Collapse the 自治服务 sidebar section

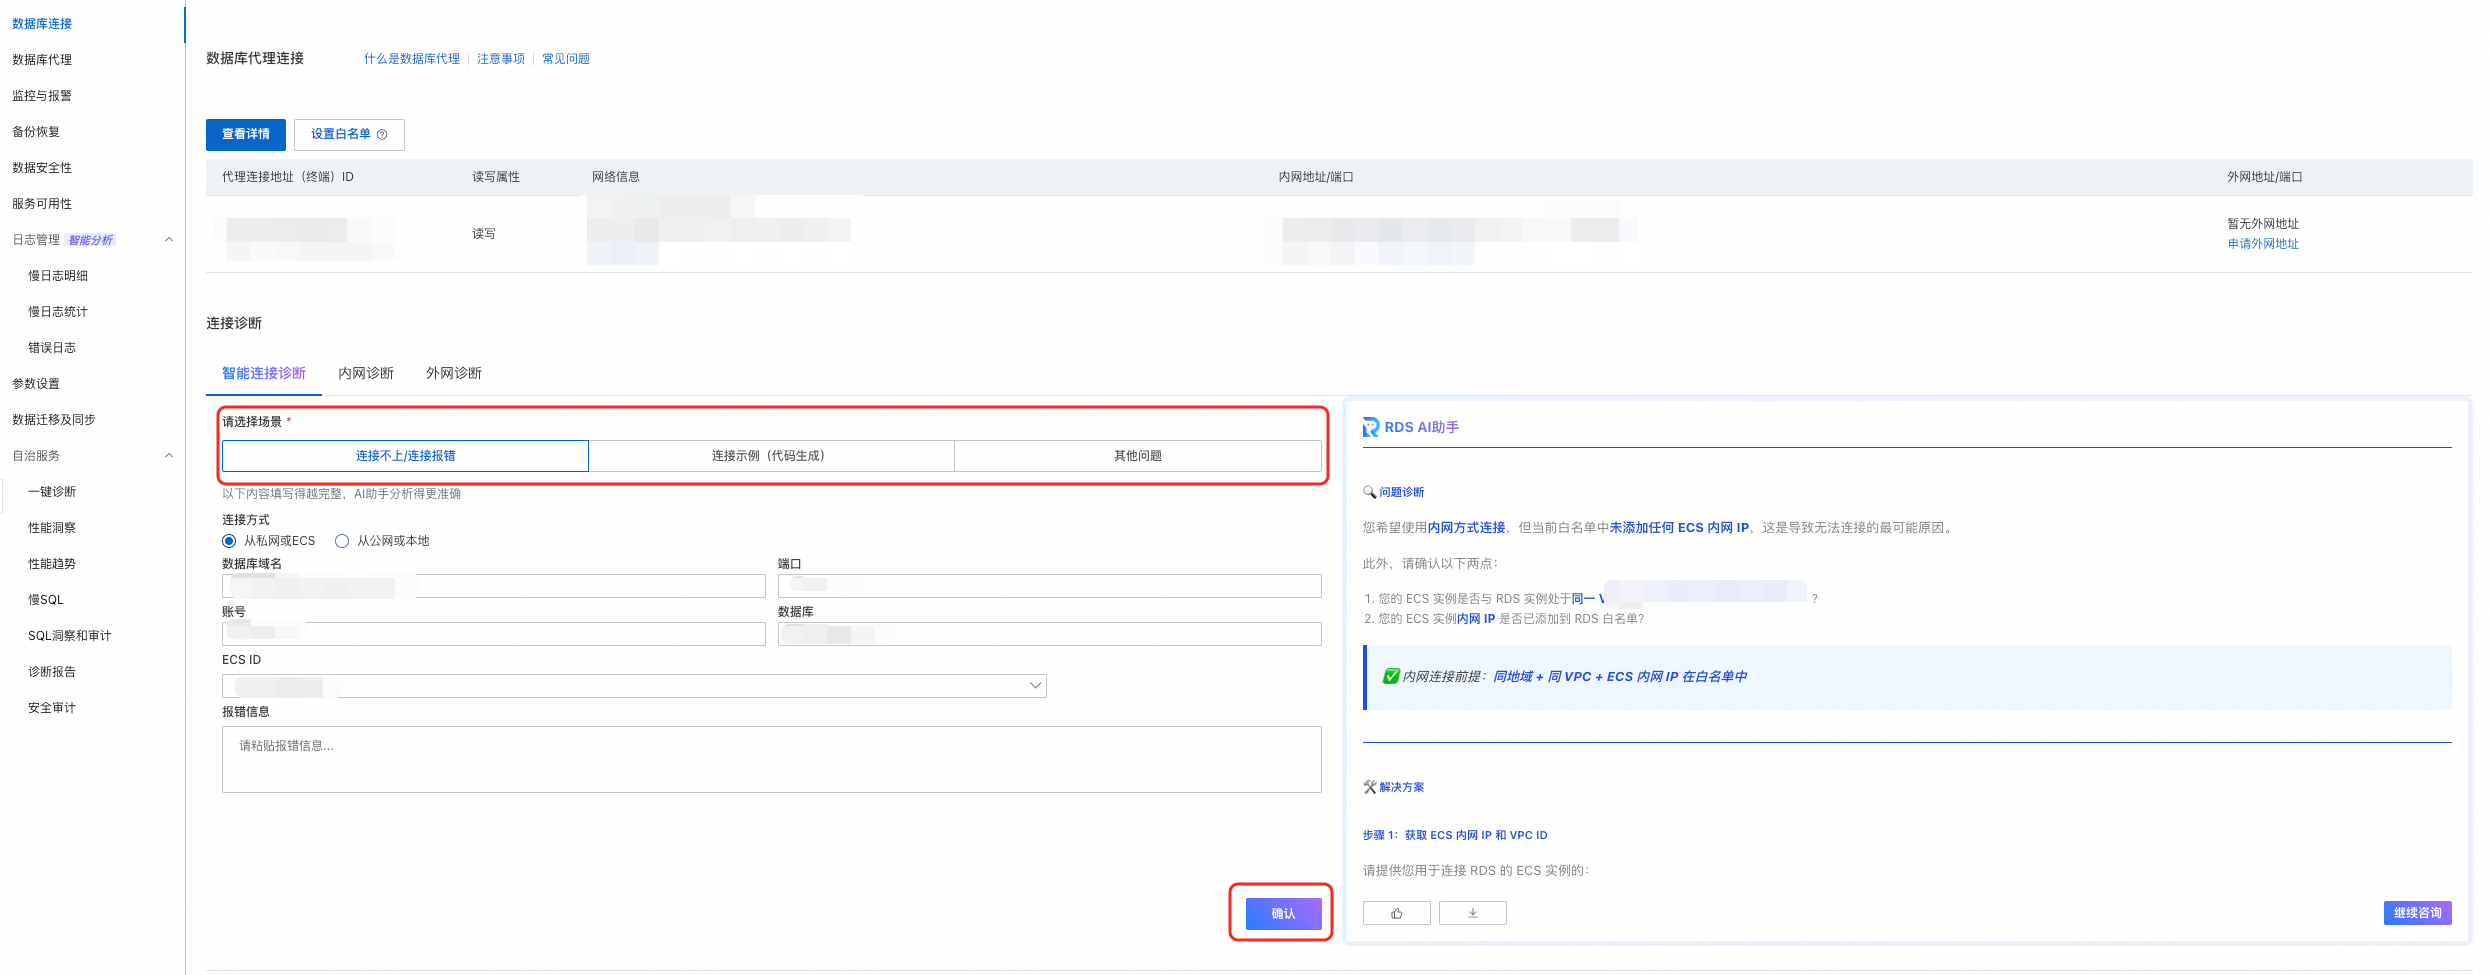tap(169, 455)
